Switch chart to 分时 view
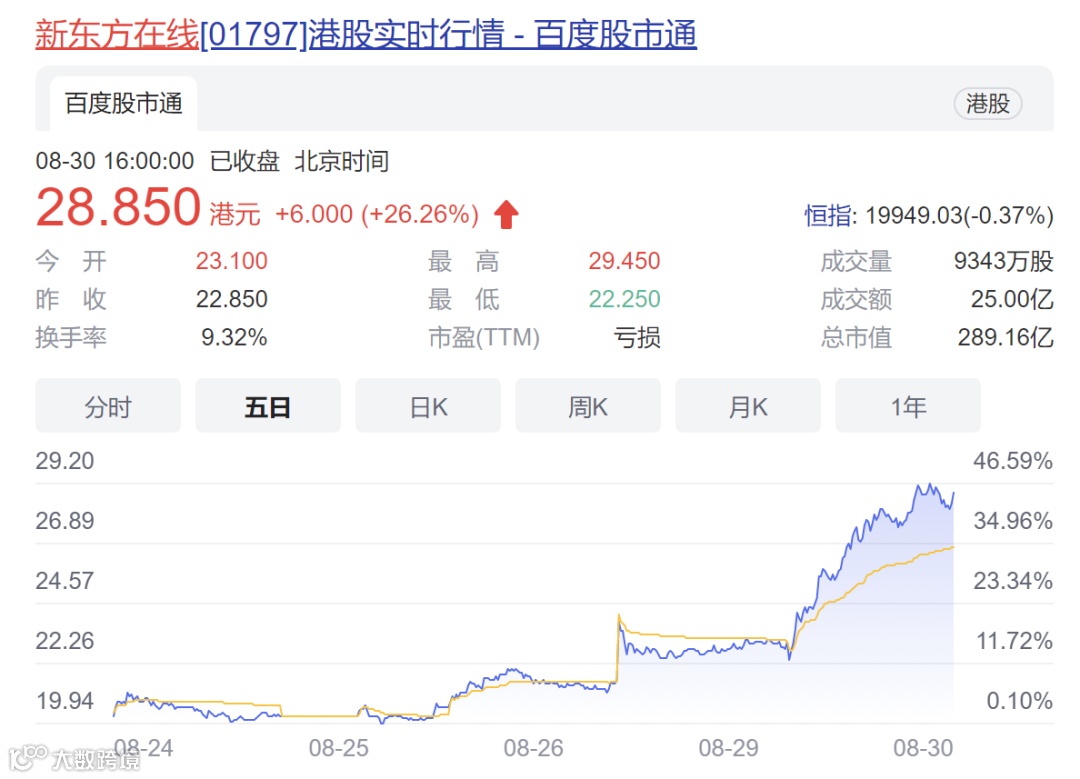The height and width of the screenshot is (779, 1080). [108, 406]
